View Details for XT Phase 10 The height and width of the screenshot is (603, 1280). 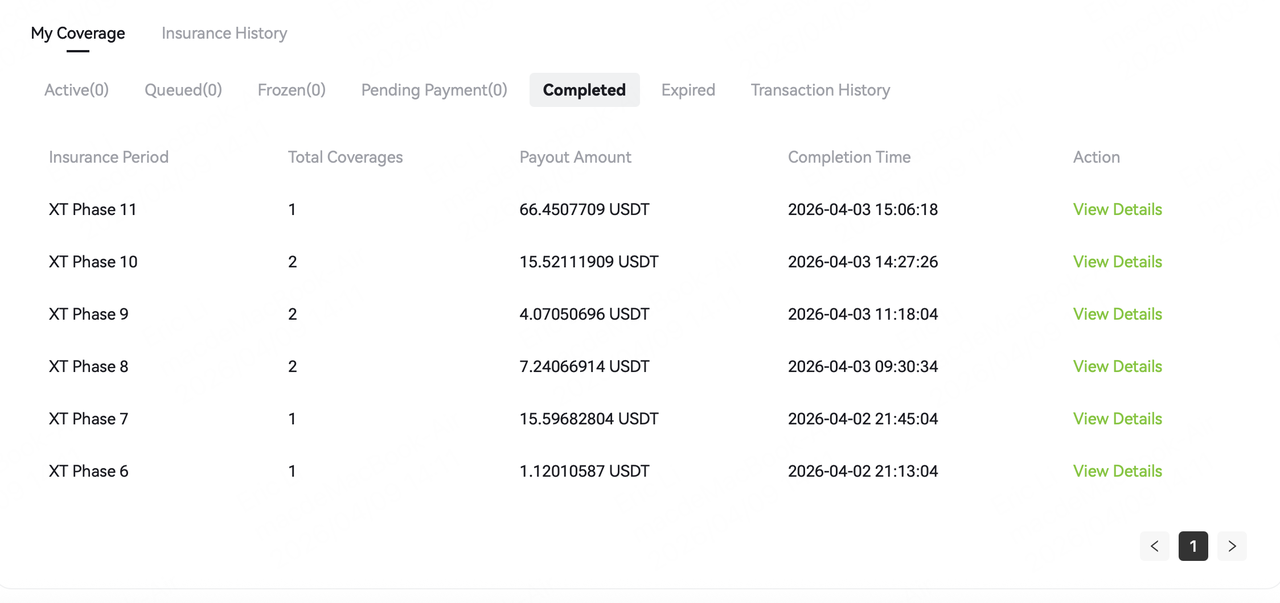(1117, 262)
